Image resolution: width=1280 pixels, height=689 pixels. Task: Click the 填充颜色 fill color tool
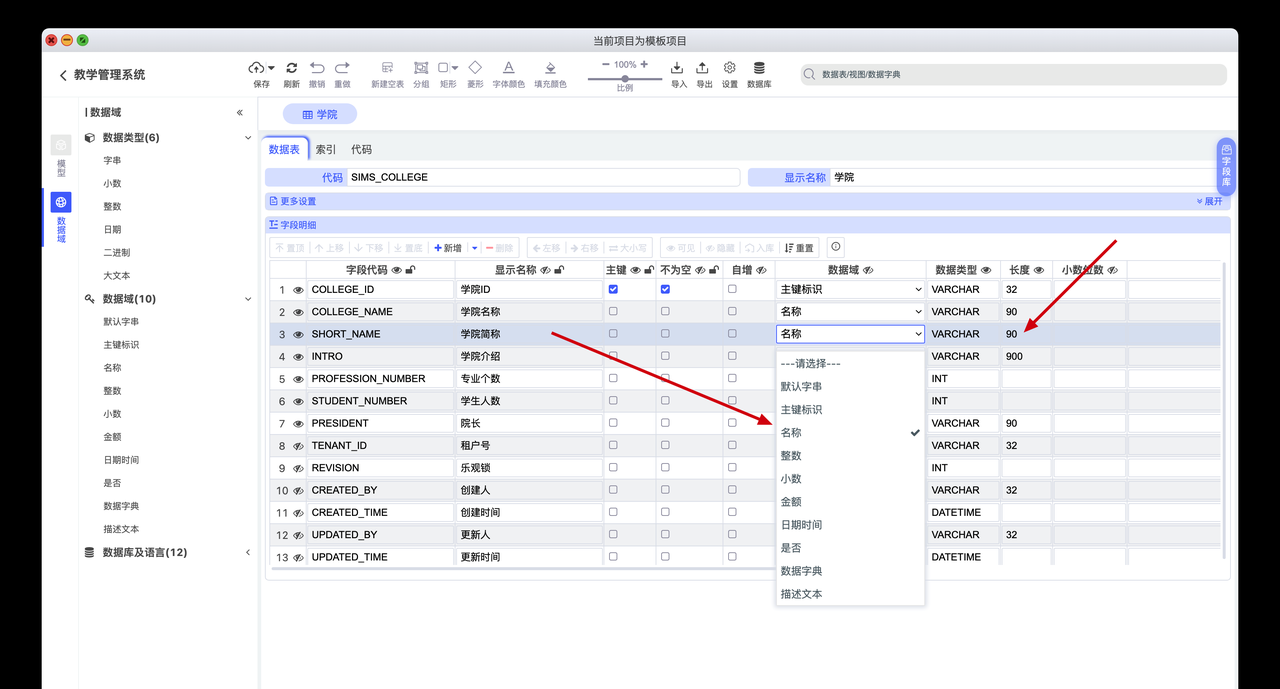point(549,70)
